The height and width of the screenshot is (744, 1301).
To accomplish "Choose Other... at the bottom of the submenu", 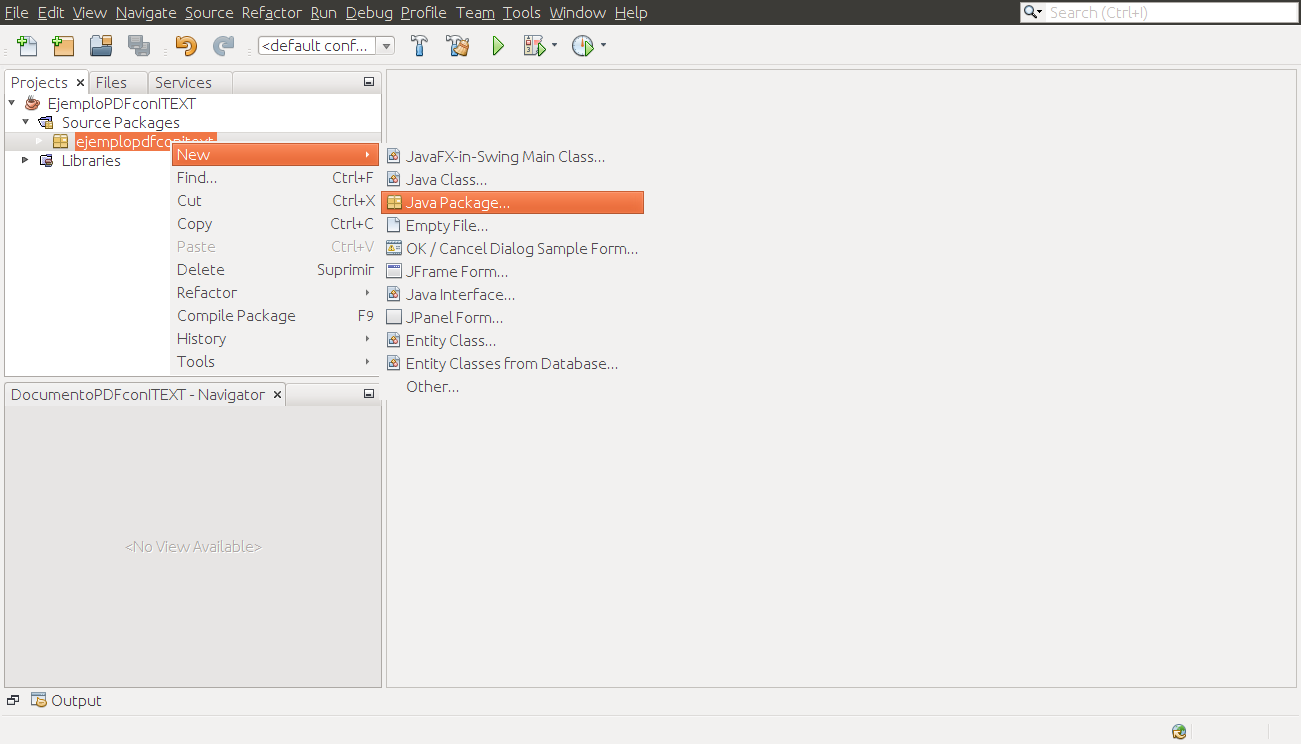I will pyautogui.click(x=432, y=386).
